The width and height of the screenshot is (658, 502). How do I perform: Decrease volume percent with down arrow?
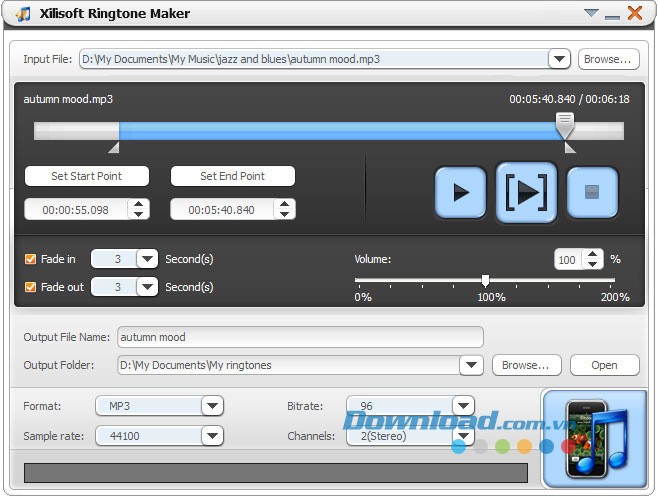pos(593,264)
